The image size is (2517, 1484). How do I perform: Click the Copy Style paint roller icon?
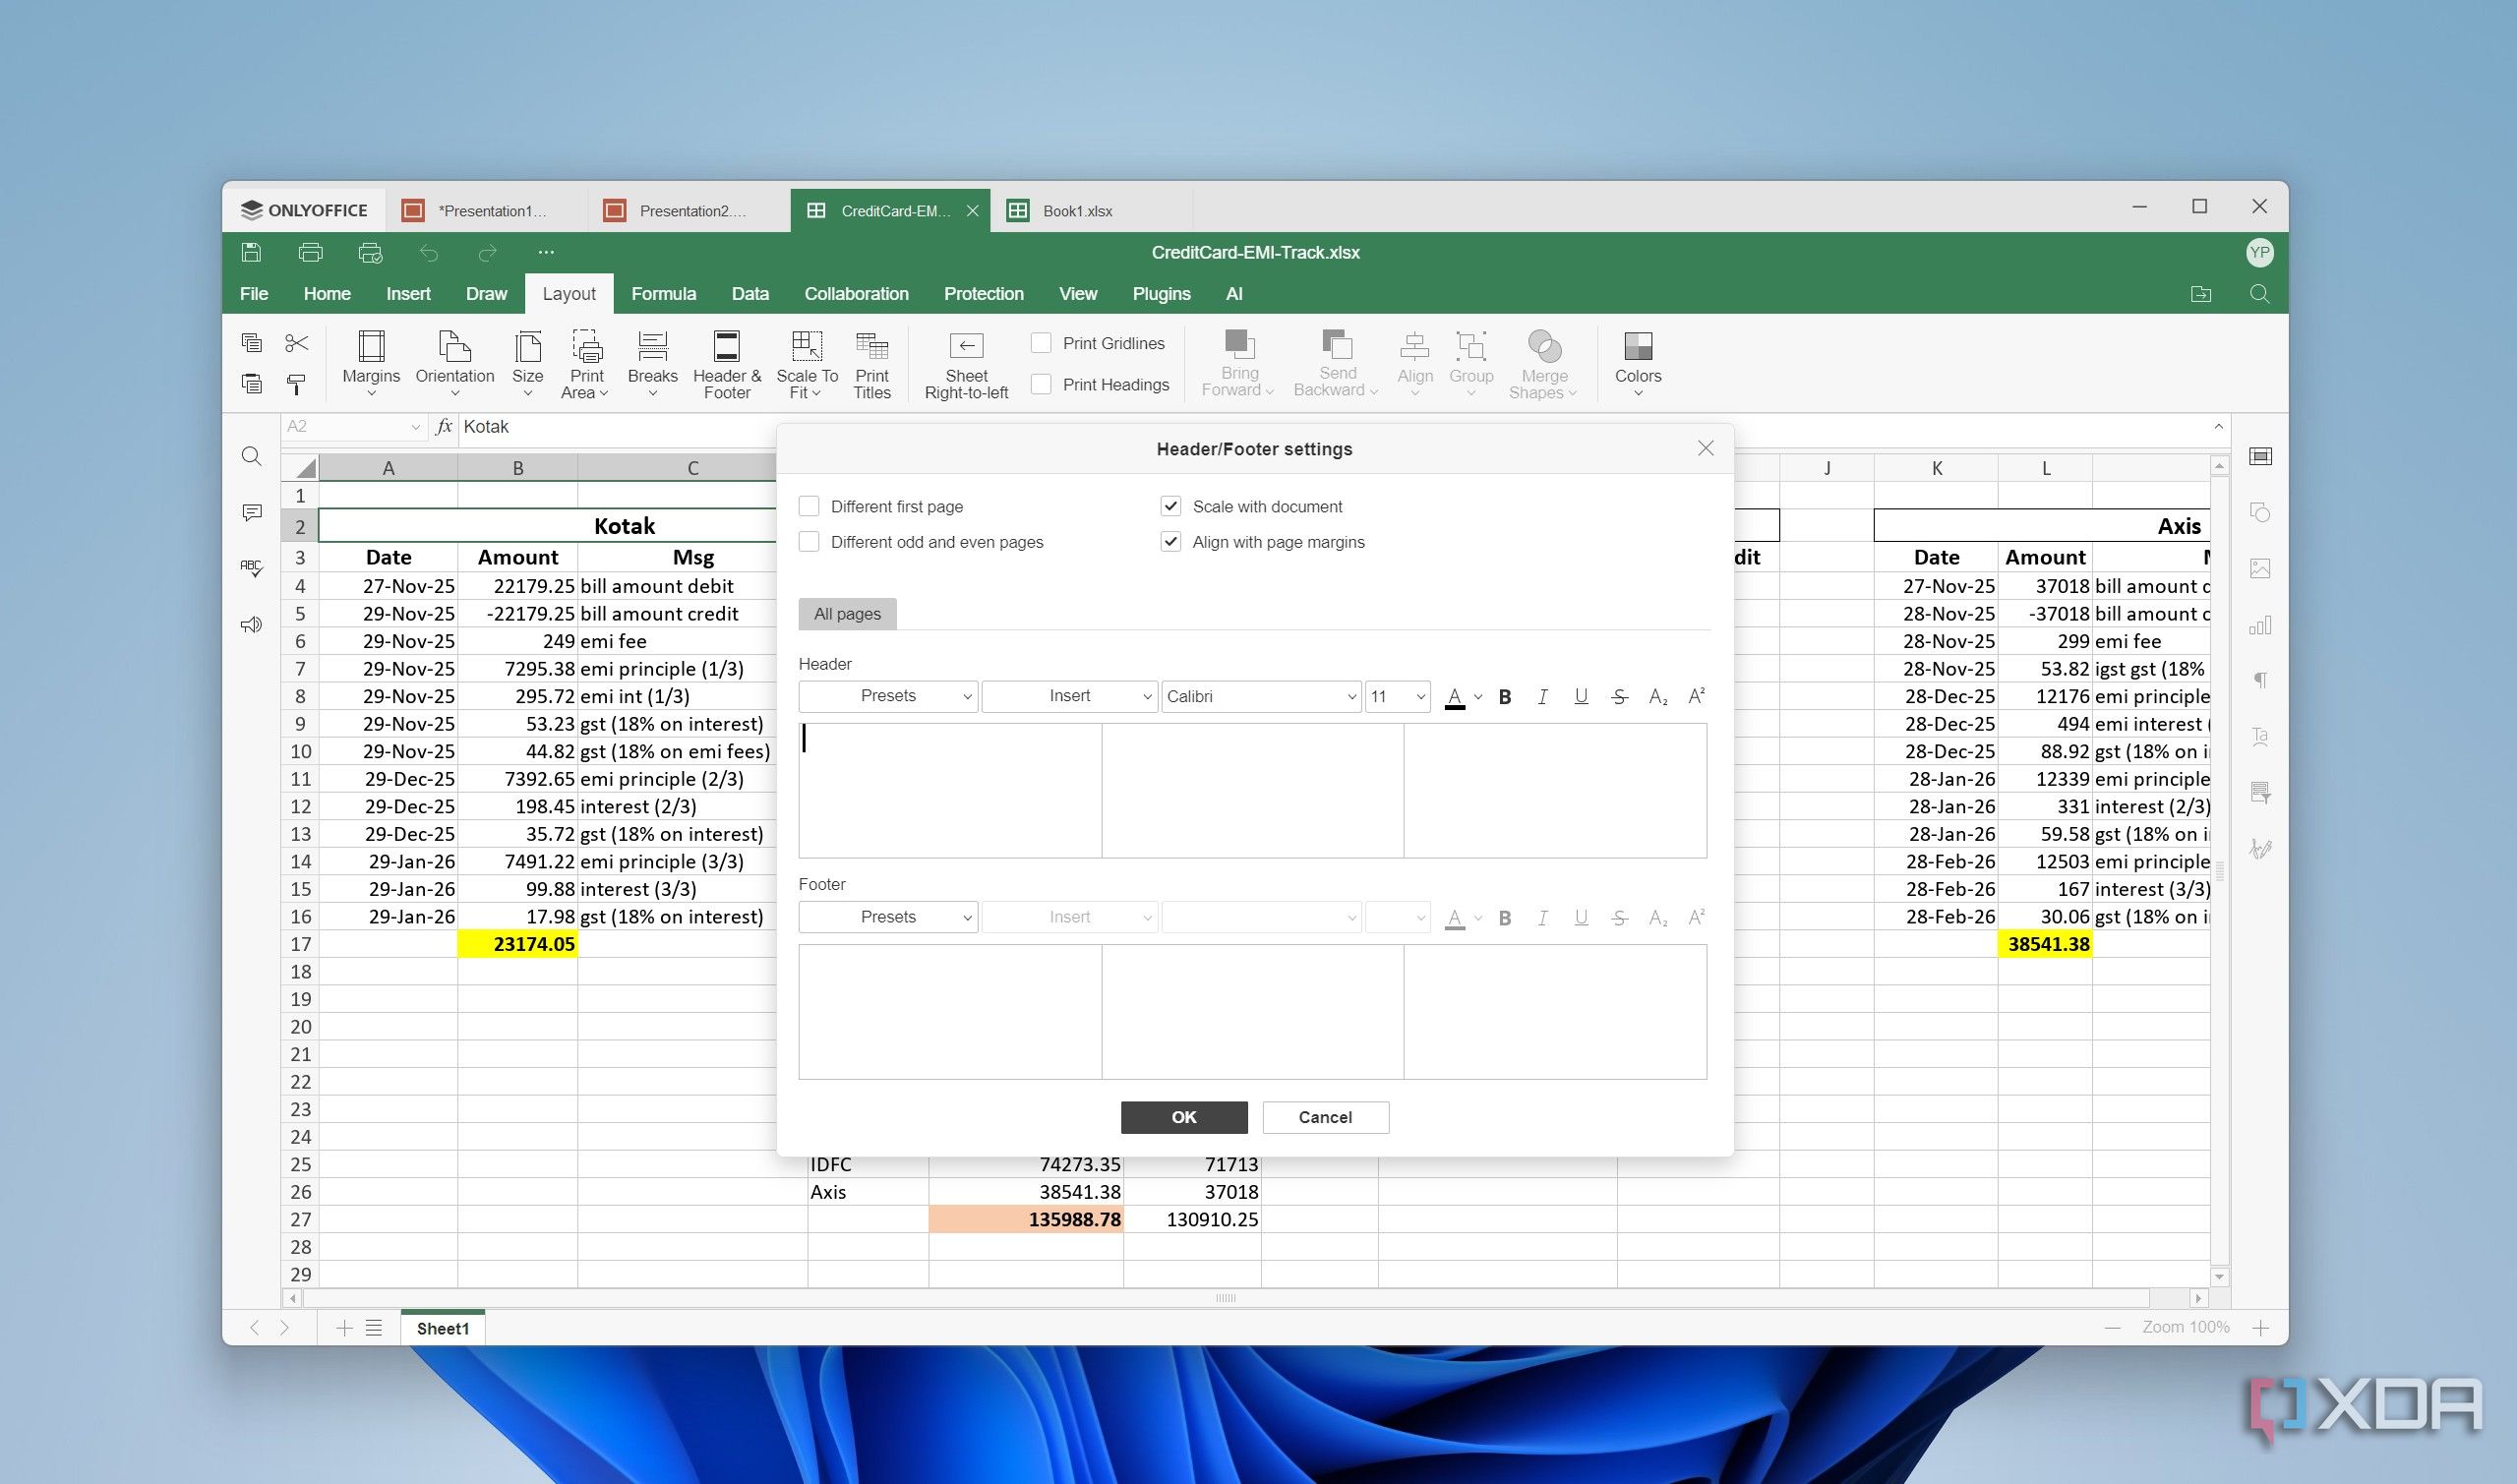tap(297, 384)
